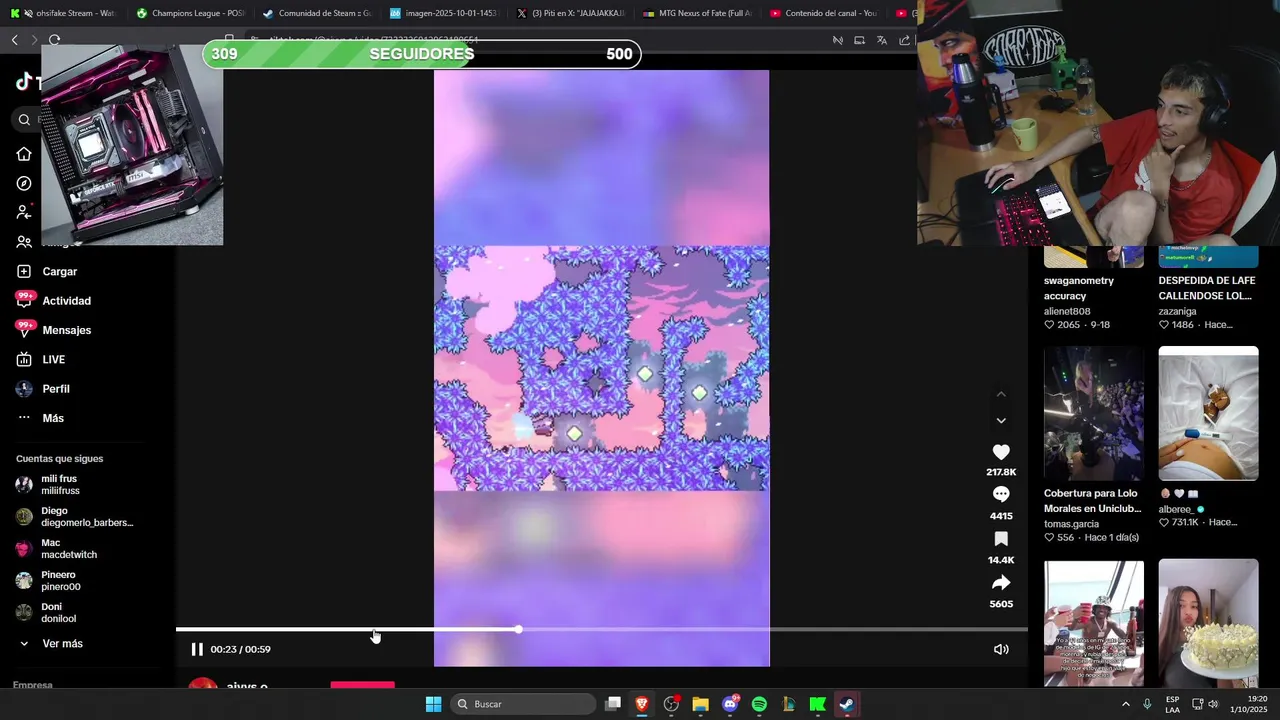Expand Ver más followed accounts
1280x720 pixels.
click(x=50, y=644)
